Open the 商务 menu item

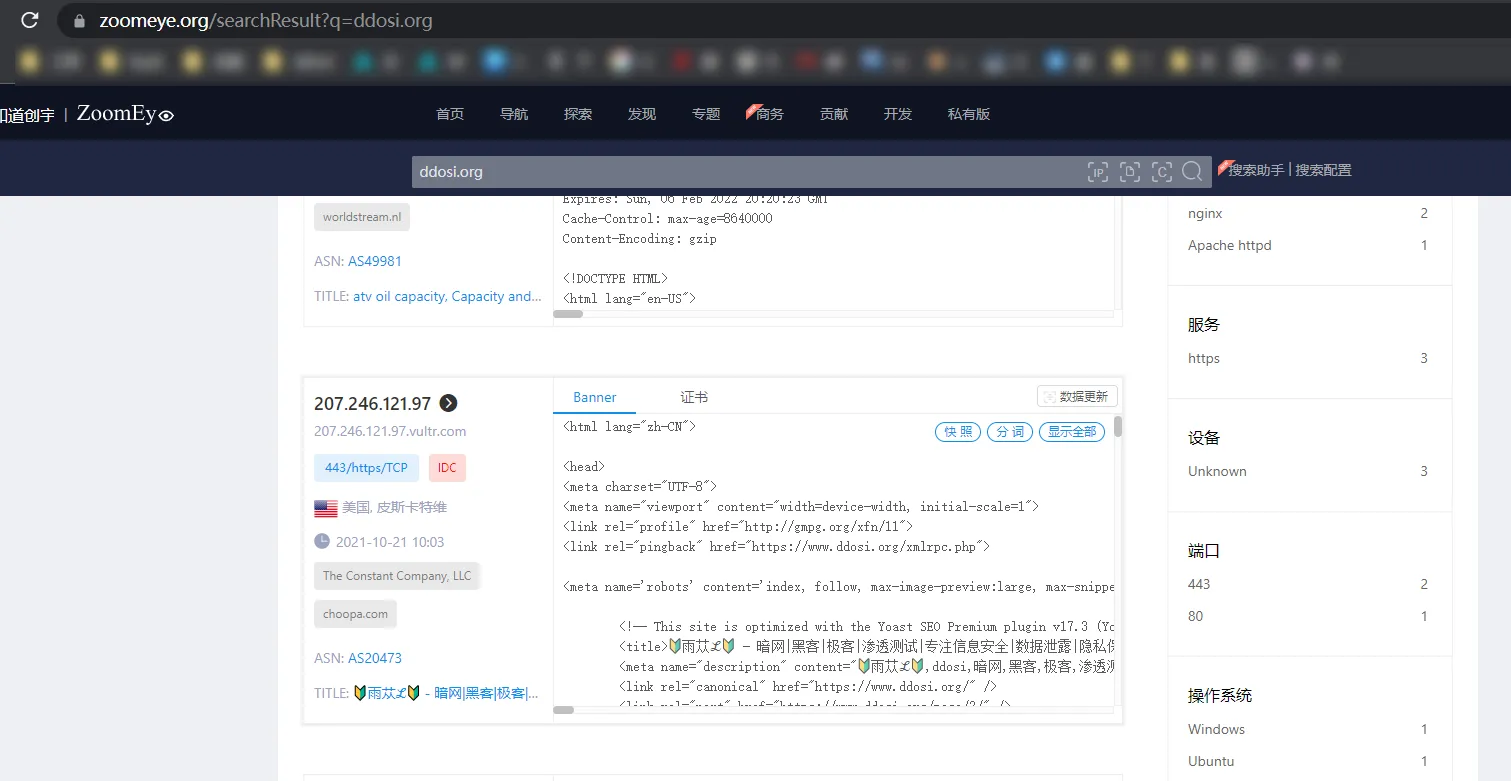coord(769,114)
